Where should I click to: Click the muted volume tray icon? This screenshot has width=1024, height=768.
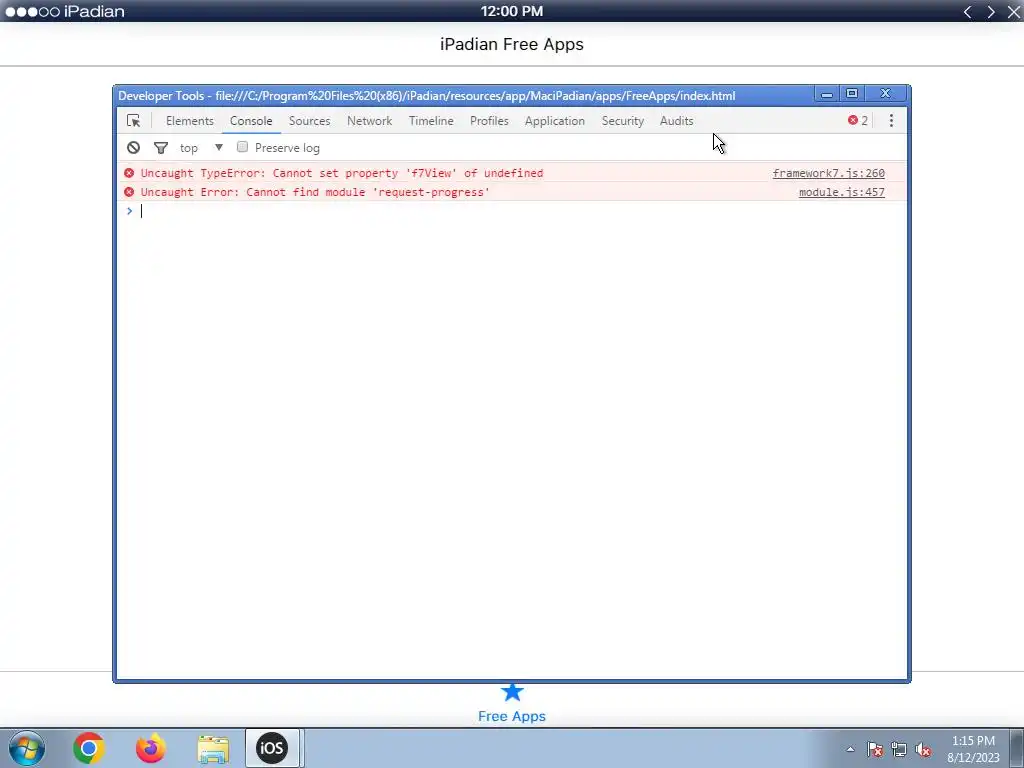pyautogui.click(x=923, y=749)
